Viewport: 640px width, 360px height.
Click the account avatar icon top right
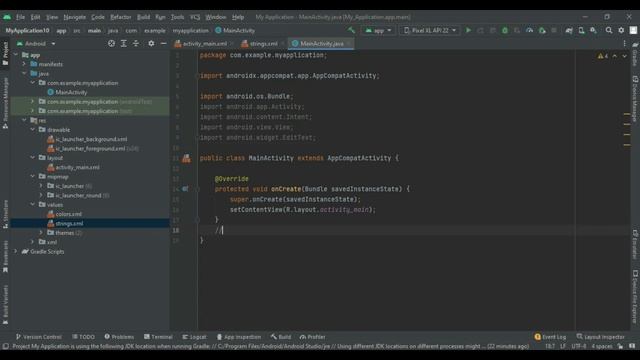click(x=633, y=31)
